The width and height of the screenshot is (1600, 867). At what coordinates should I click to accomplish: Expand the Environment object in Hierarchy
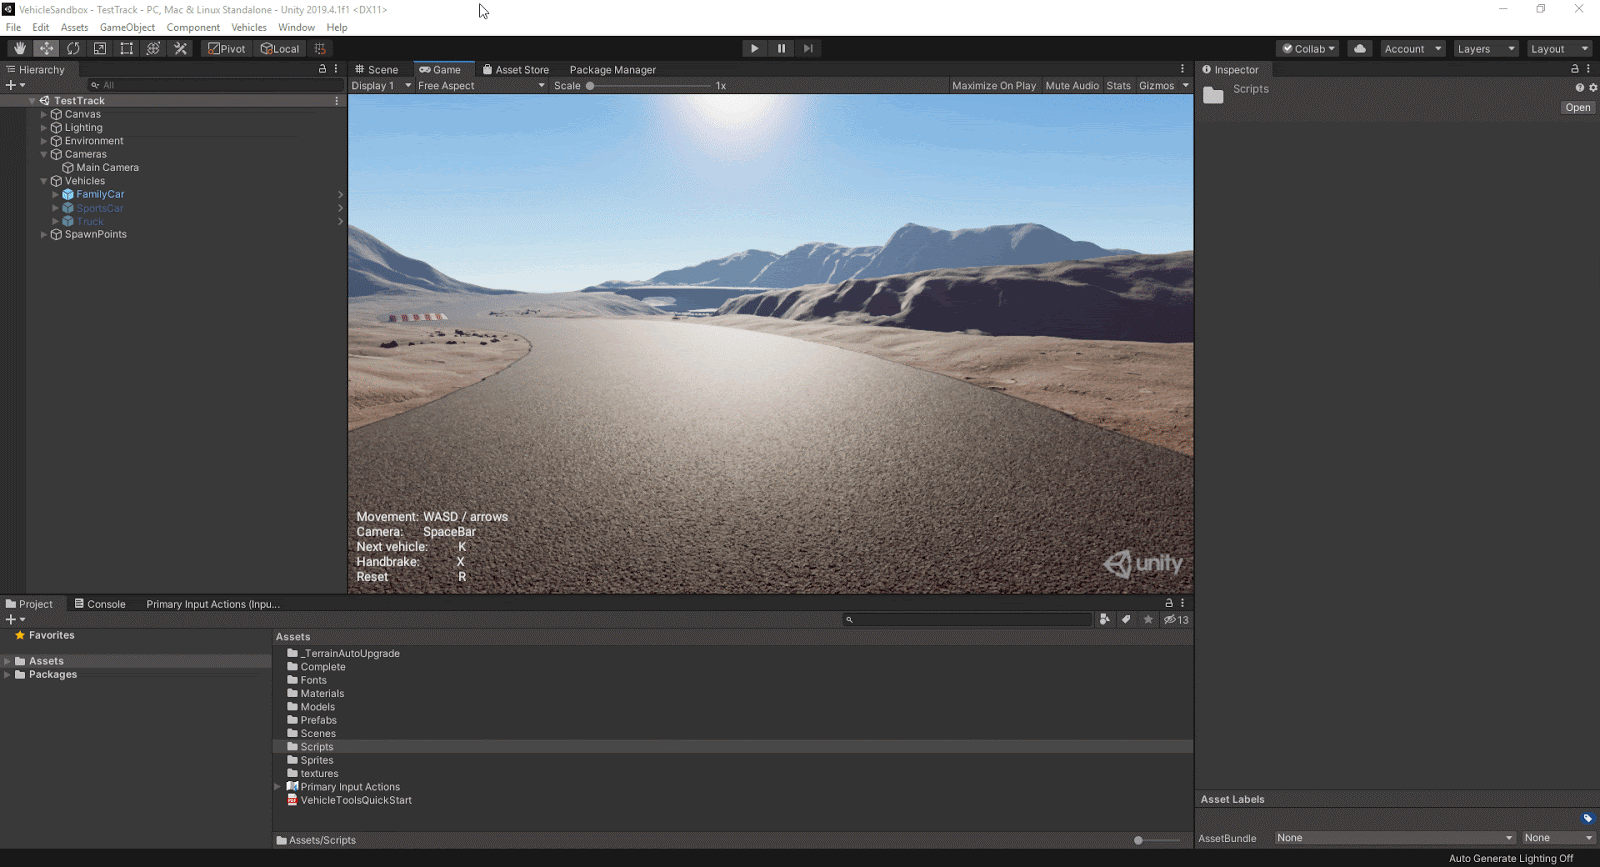pos(44,141)
